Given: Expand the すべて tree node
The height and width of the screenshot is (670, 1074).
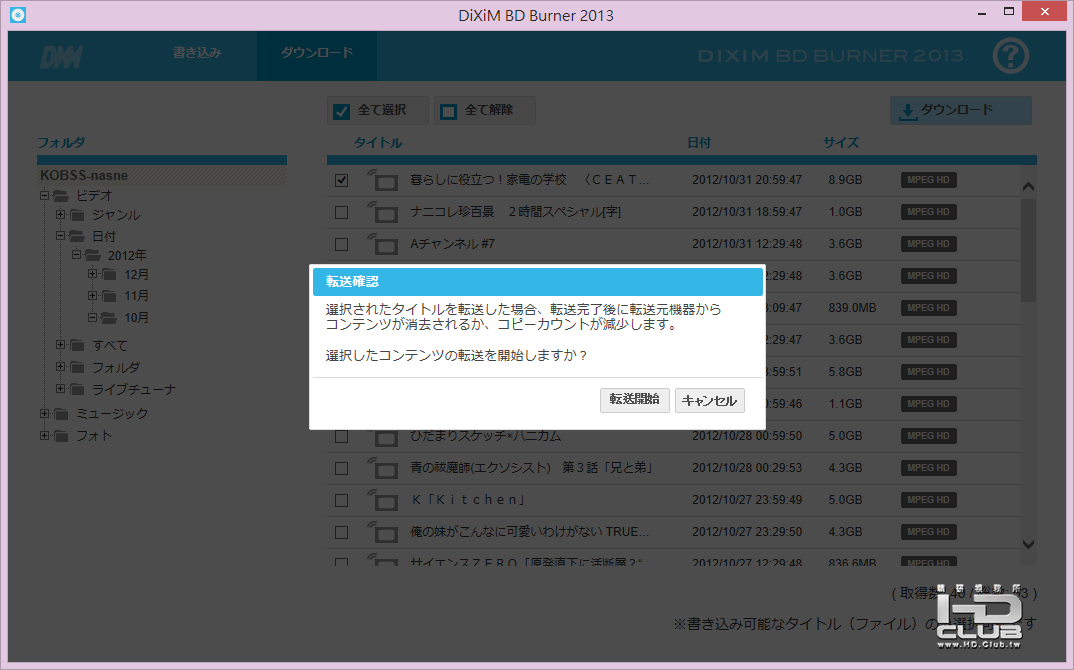Looking at the screenshot, I should coord(60,345).
